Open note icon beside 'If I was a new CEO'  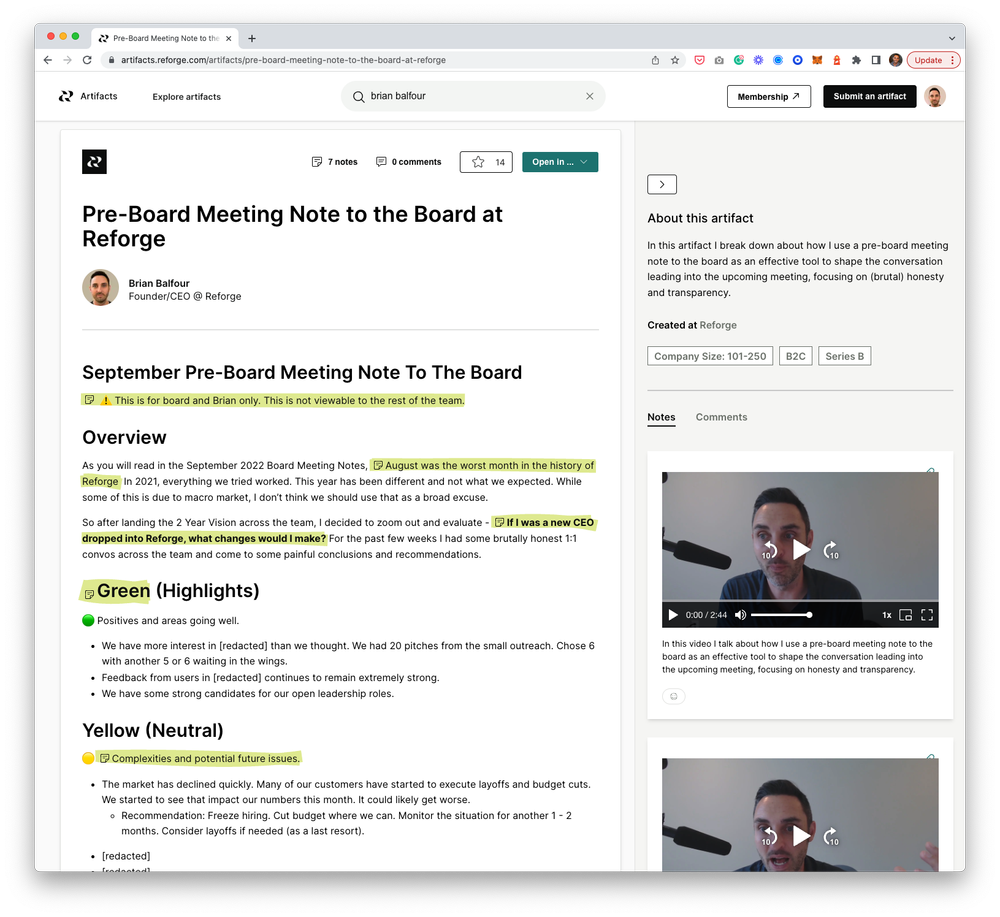[500, 522]
